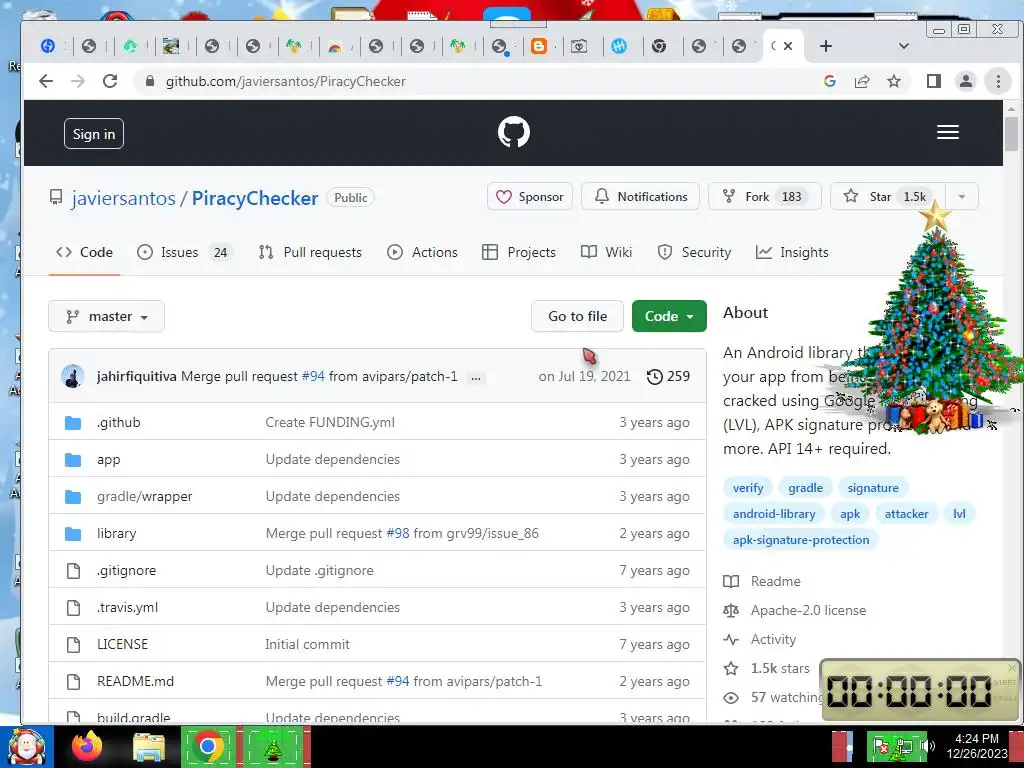
Task: Open the Readme link in About
Action: coord(762,581)
